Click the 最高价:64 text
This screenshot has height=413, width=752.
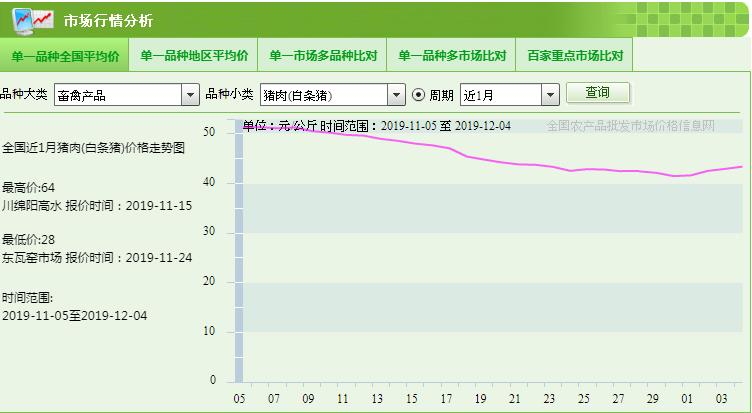point(28,187)
